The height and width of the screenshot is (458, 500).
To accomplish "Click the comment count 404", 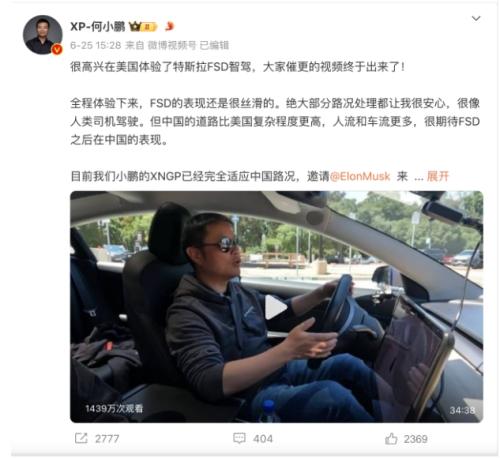I will 263,439.
